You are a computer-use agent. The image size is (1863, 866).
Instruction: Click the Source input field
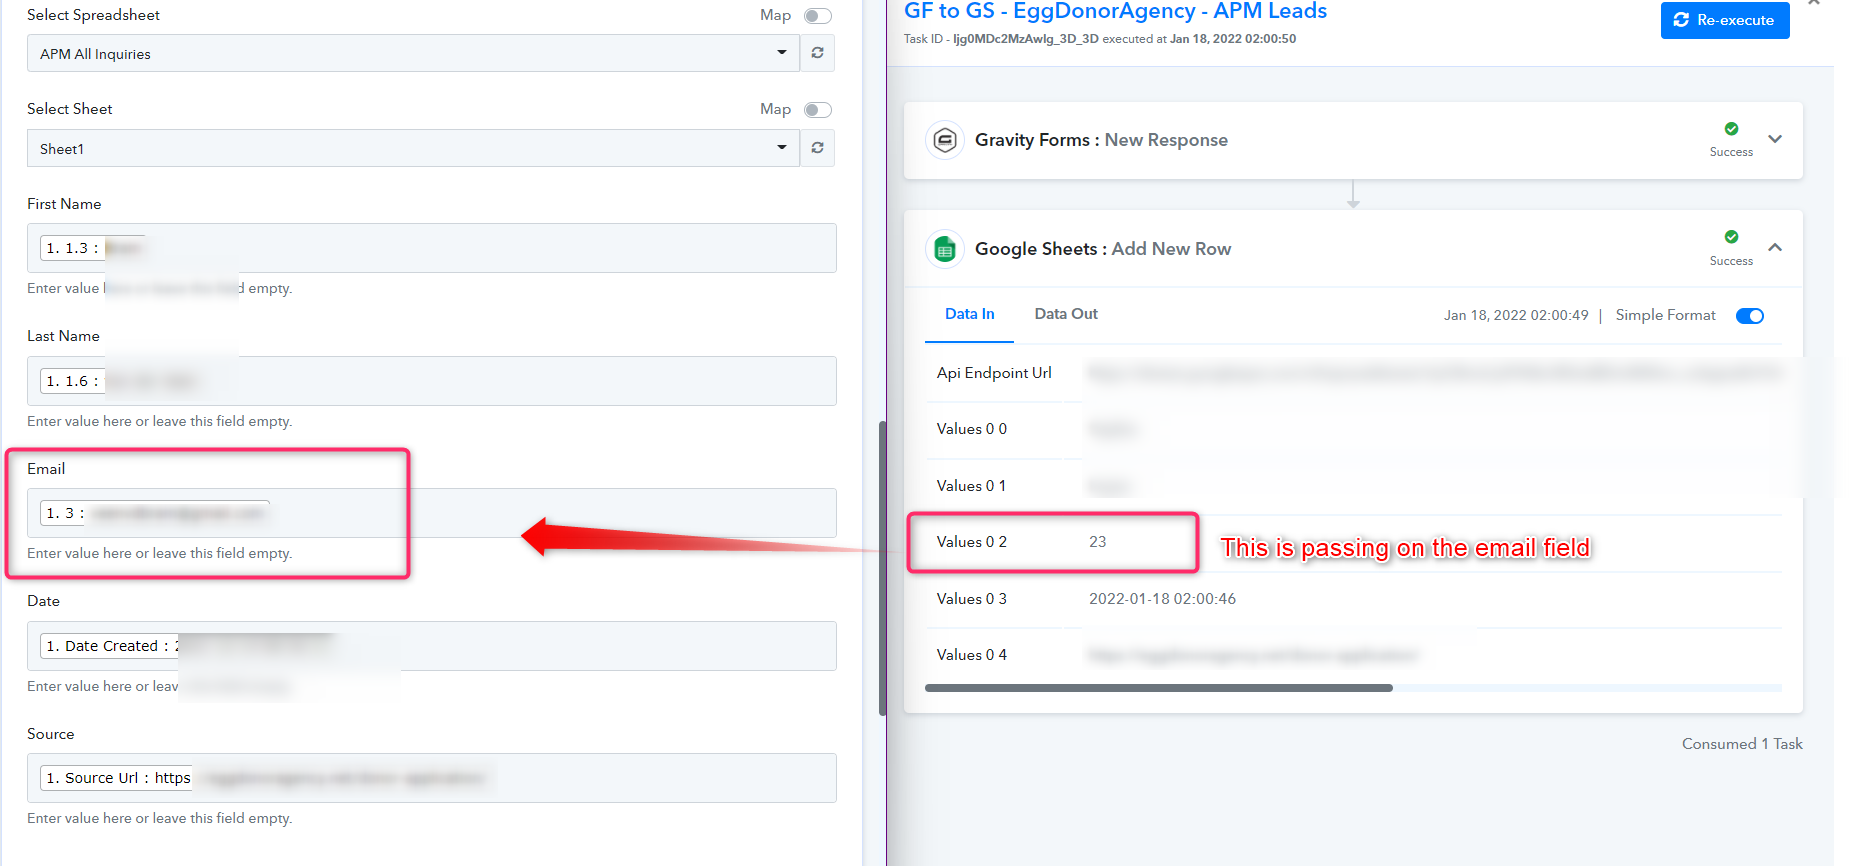pos(432,778)
